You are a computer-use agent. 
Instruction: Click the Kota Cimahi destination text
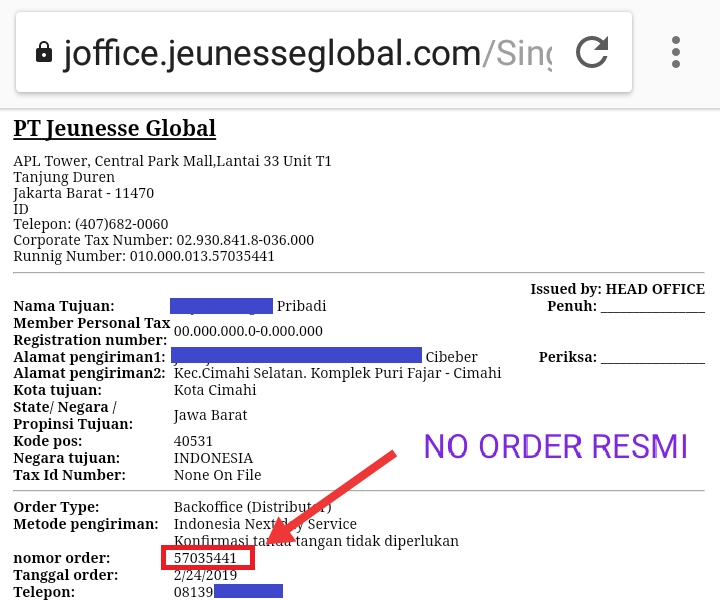pos(215,390)
